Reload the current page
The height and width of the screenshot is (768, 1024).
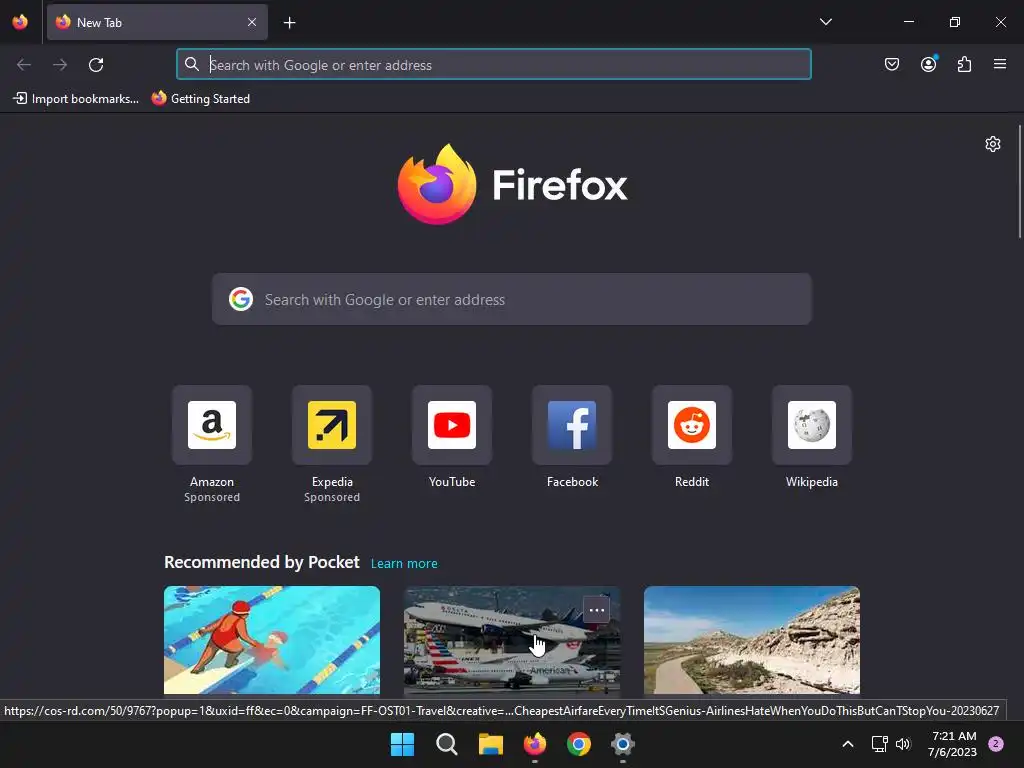point(96,65)
